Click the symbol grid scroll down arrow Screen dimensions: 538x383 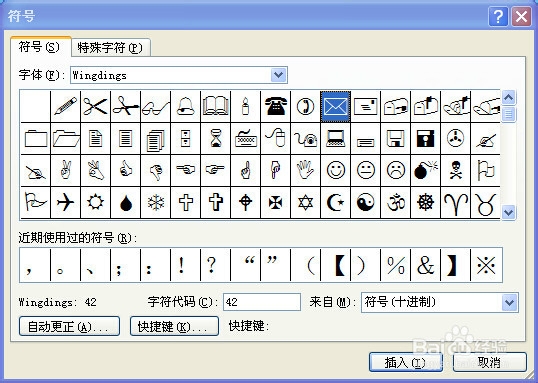[x=508, y=212]
